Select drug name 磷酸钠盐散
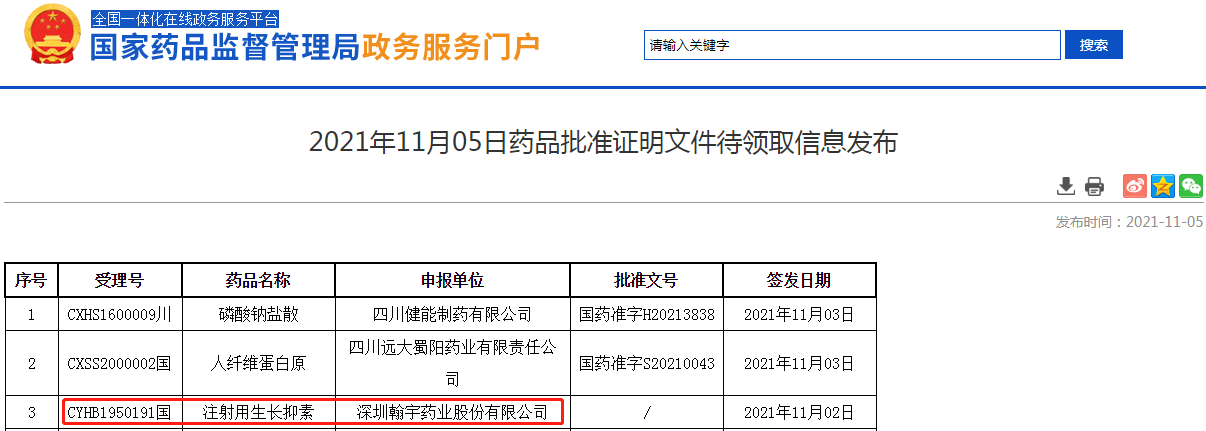The width and height of the screenshot is (1206, 431). (x=258, y=314)
